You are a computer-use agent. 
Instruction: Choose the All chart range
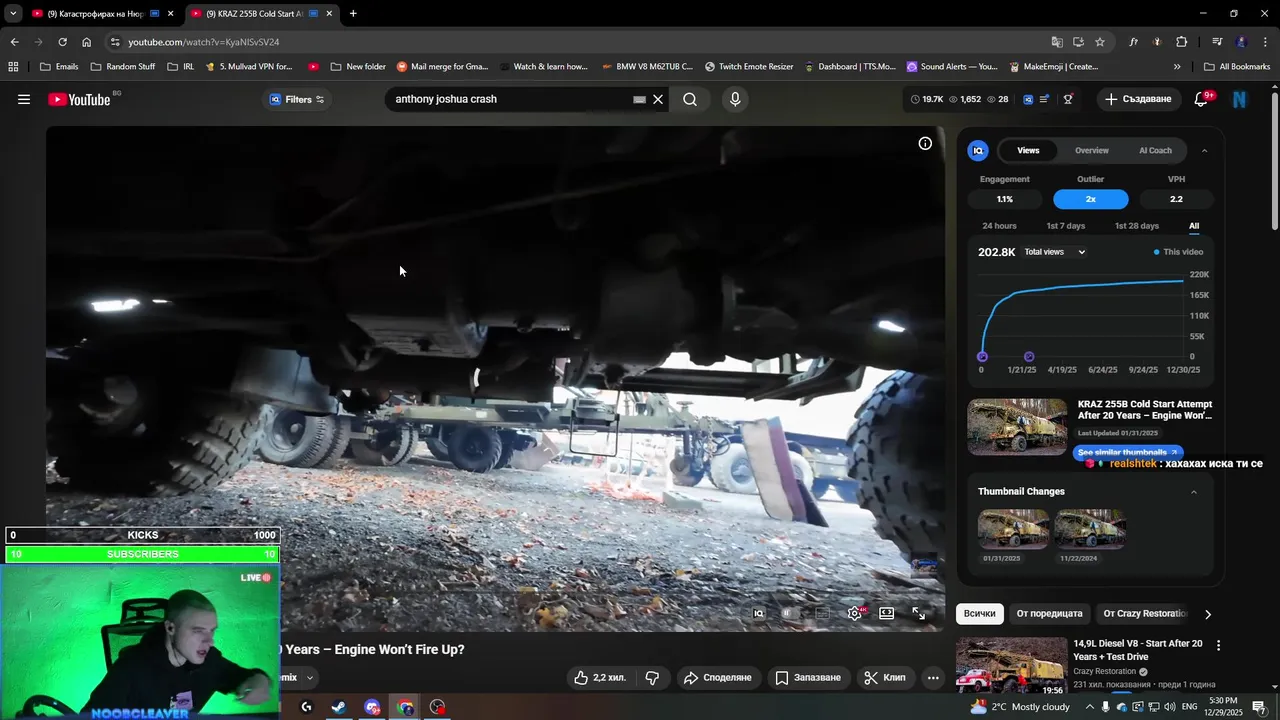[x=1194, y=226]
